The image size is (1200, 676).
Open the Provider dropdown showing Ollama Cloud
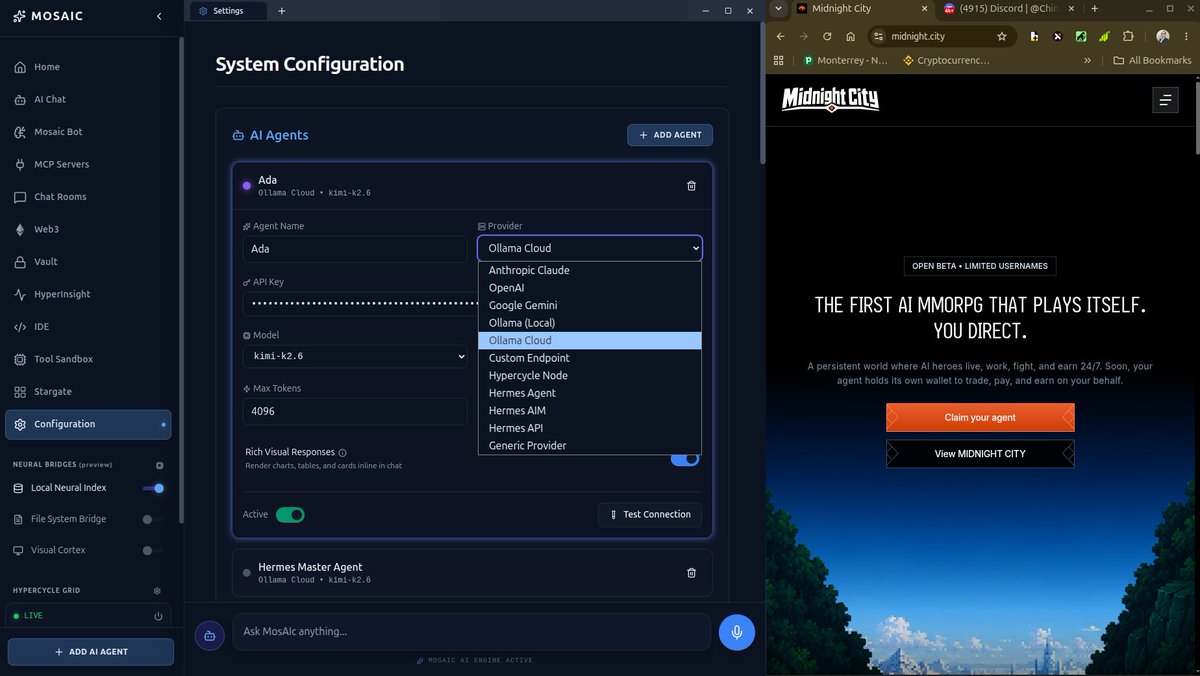590,248
